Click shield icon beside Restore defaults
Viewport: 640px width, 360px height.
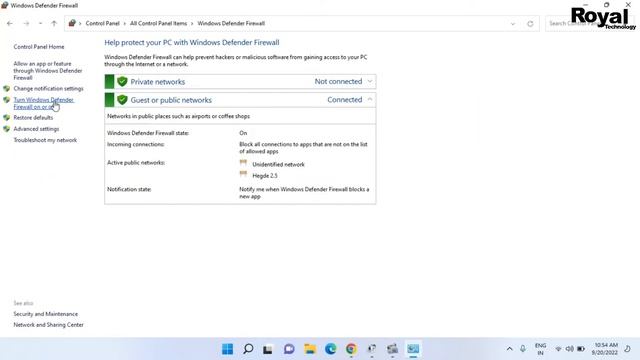click(7, 118)
